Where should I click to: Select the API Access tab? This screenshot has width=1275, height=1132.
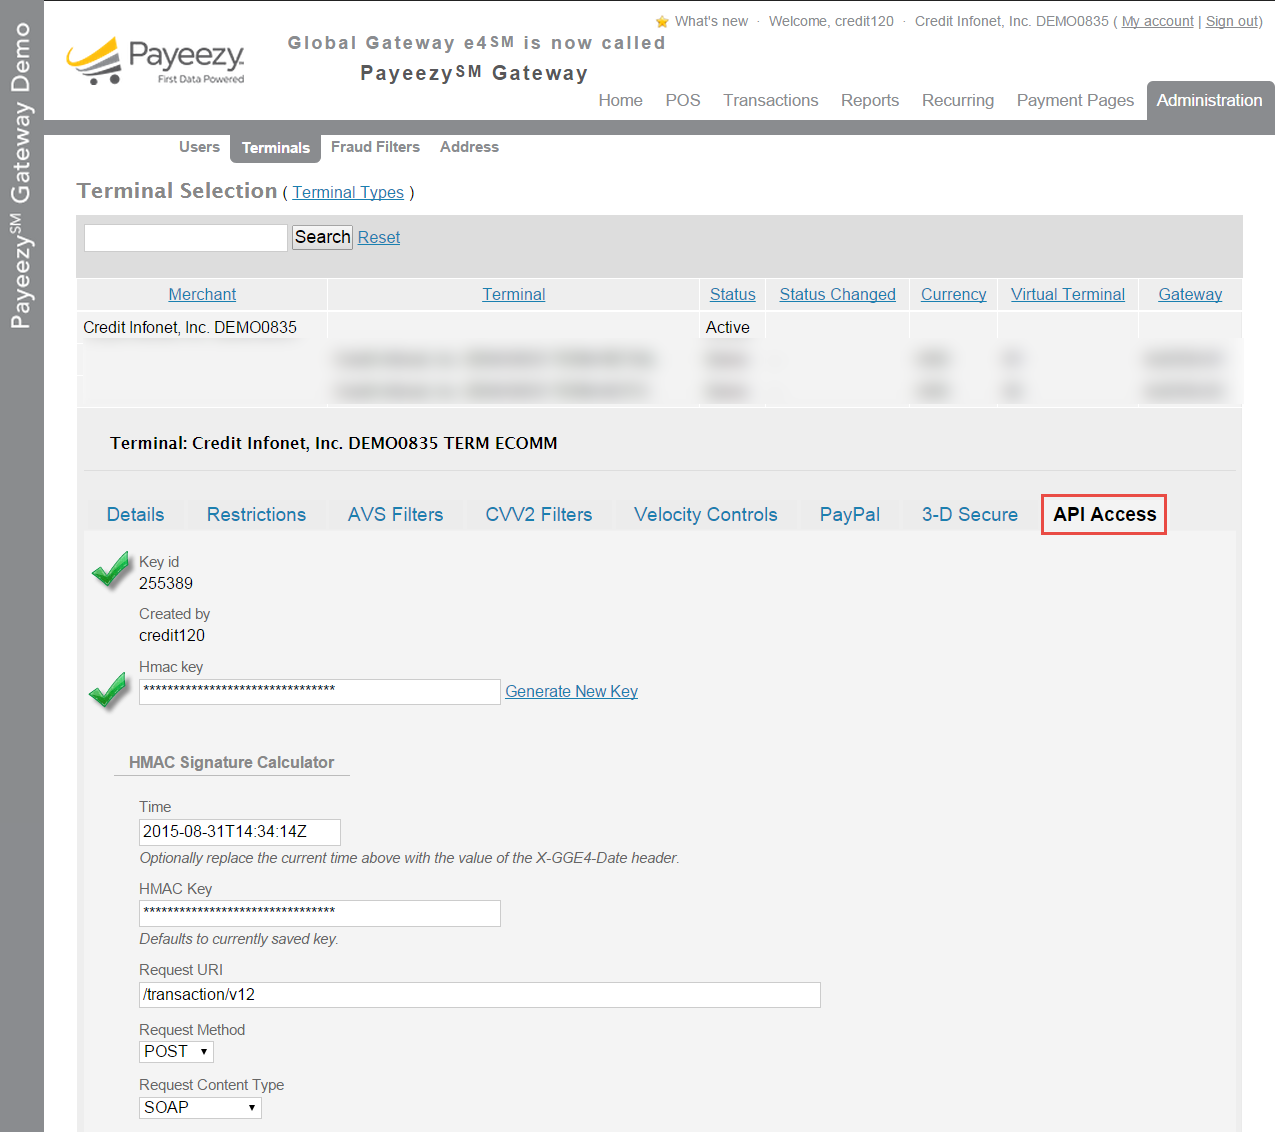pos(1103,514)
